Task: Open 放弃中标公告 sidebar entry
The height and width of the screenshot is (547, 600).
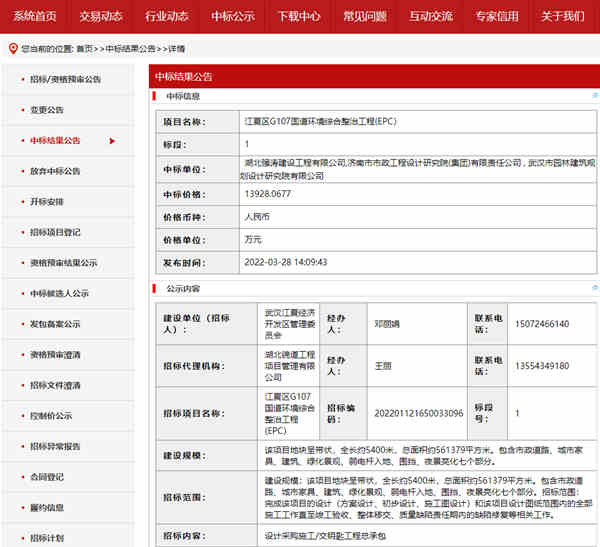Action: click(x=55, y=171)
